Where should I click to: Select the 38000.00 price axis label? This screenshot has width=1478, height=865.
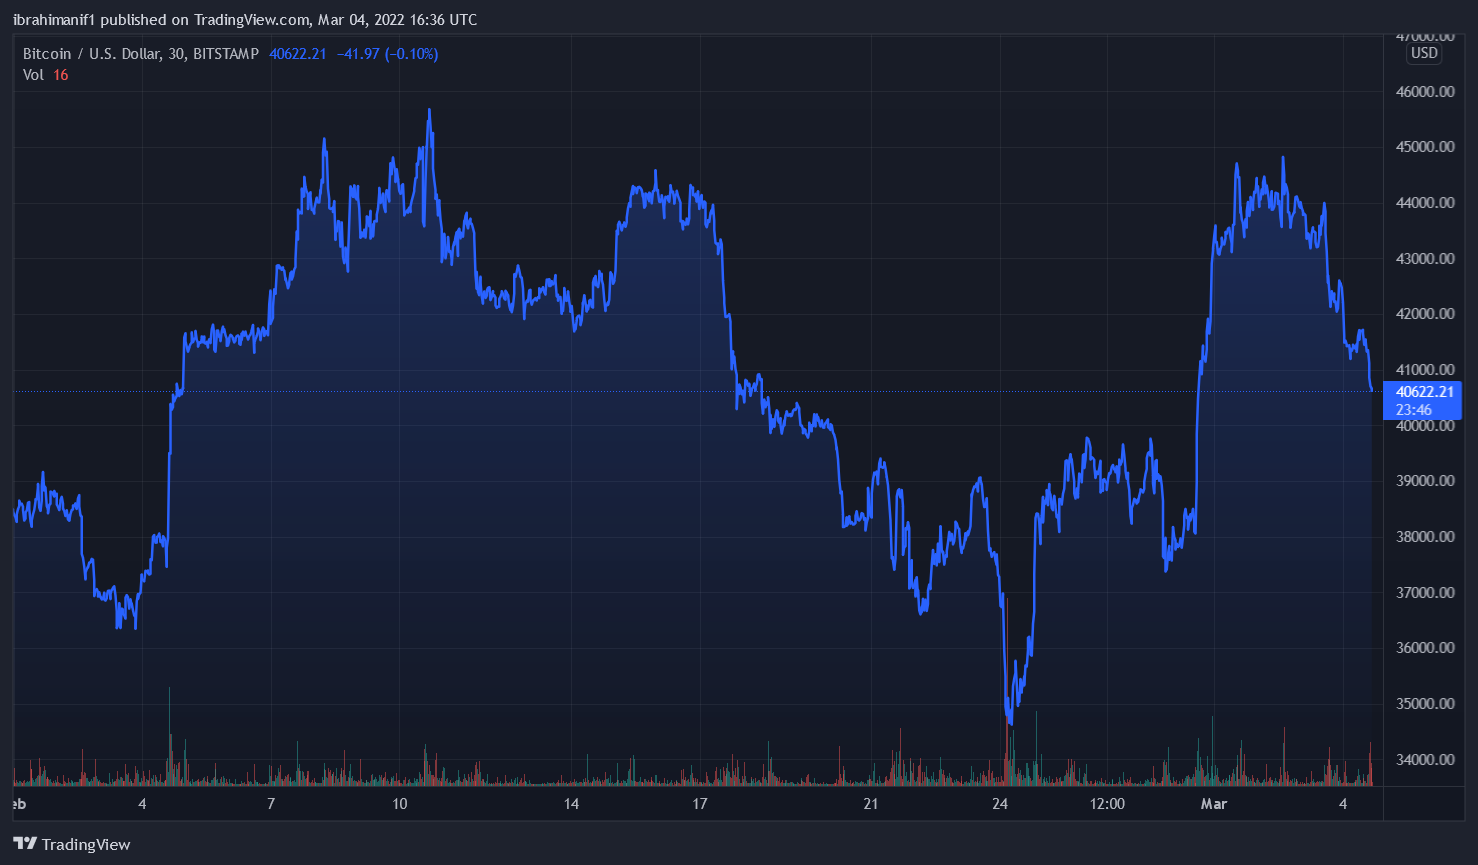[1424, 537]
